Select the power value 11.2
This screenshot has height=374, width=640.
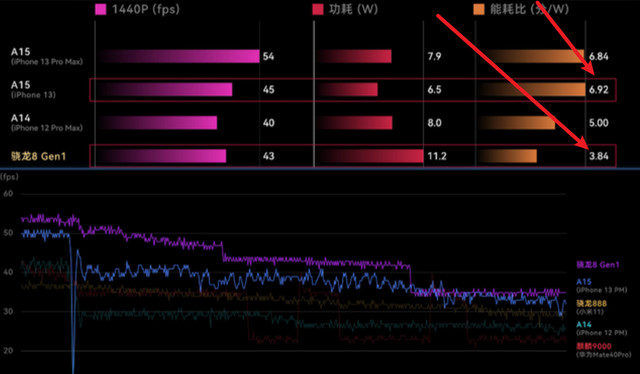coord(437,156)
